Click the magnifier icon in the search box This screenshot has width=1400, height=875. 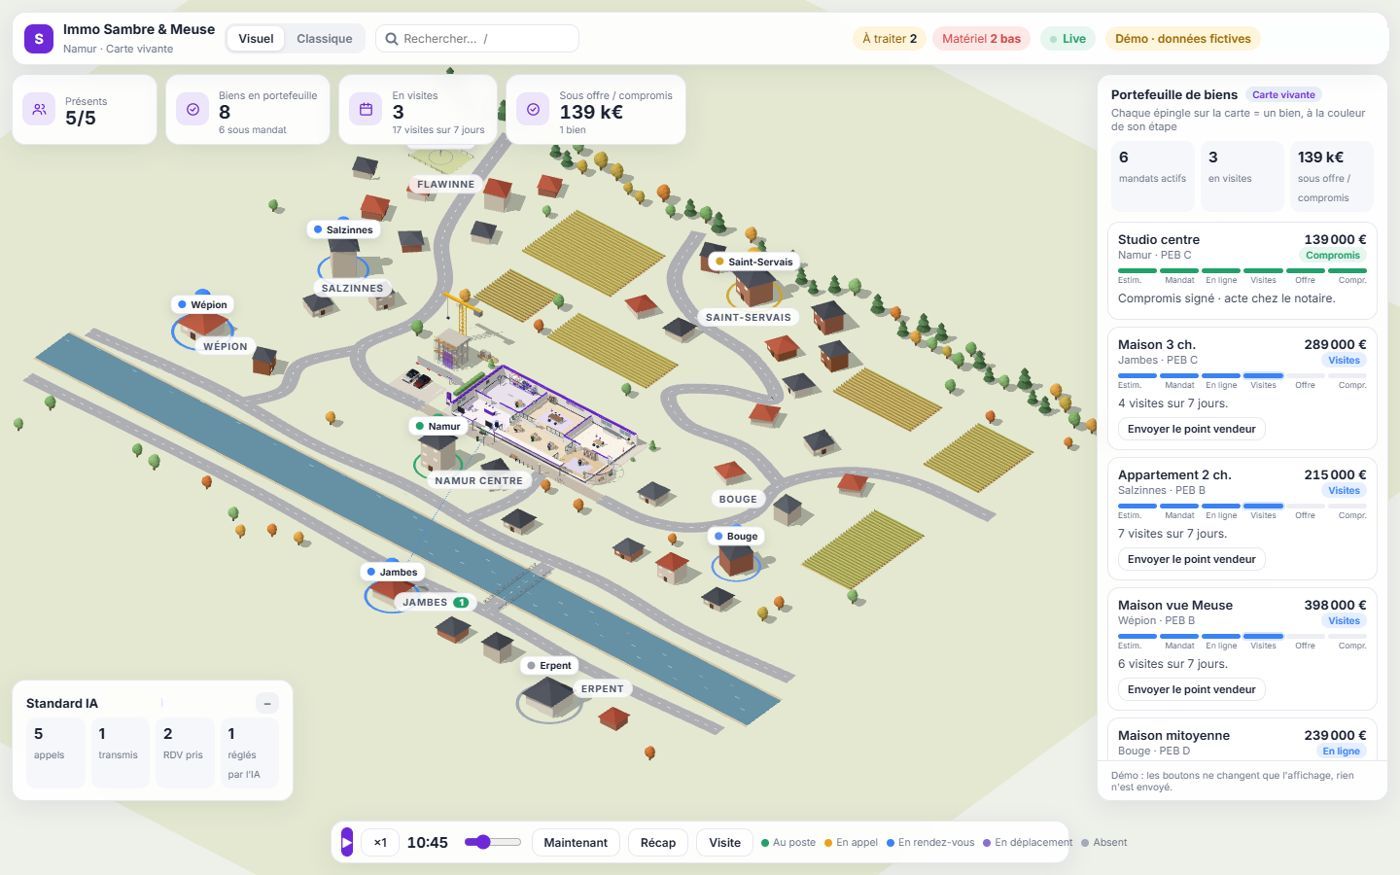click(x=392, y=39)
